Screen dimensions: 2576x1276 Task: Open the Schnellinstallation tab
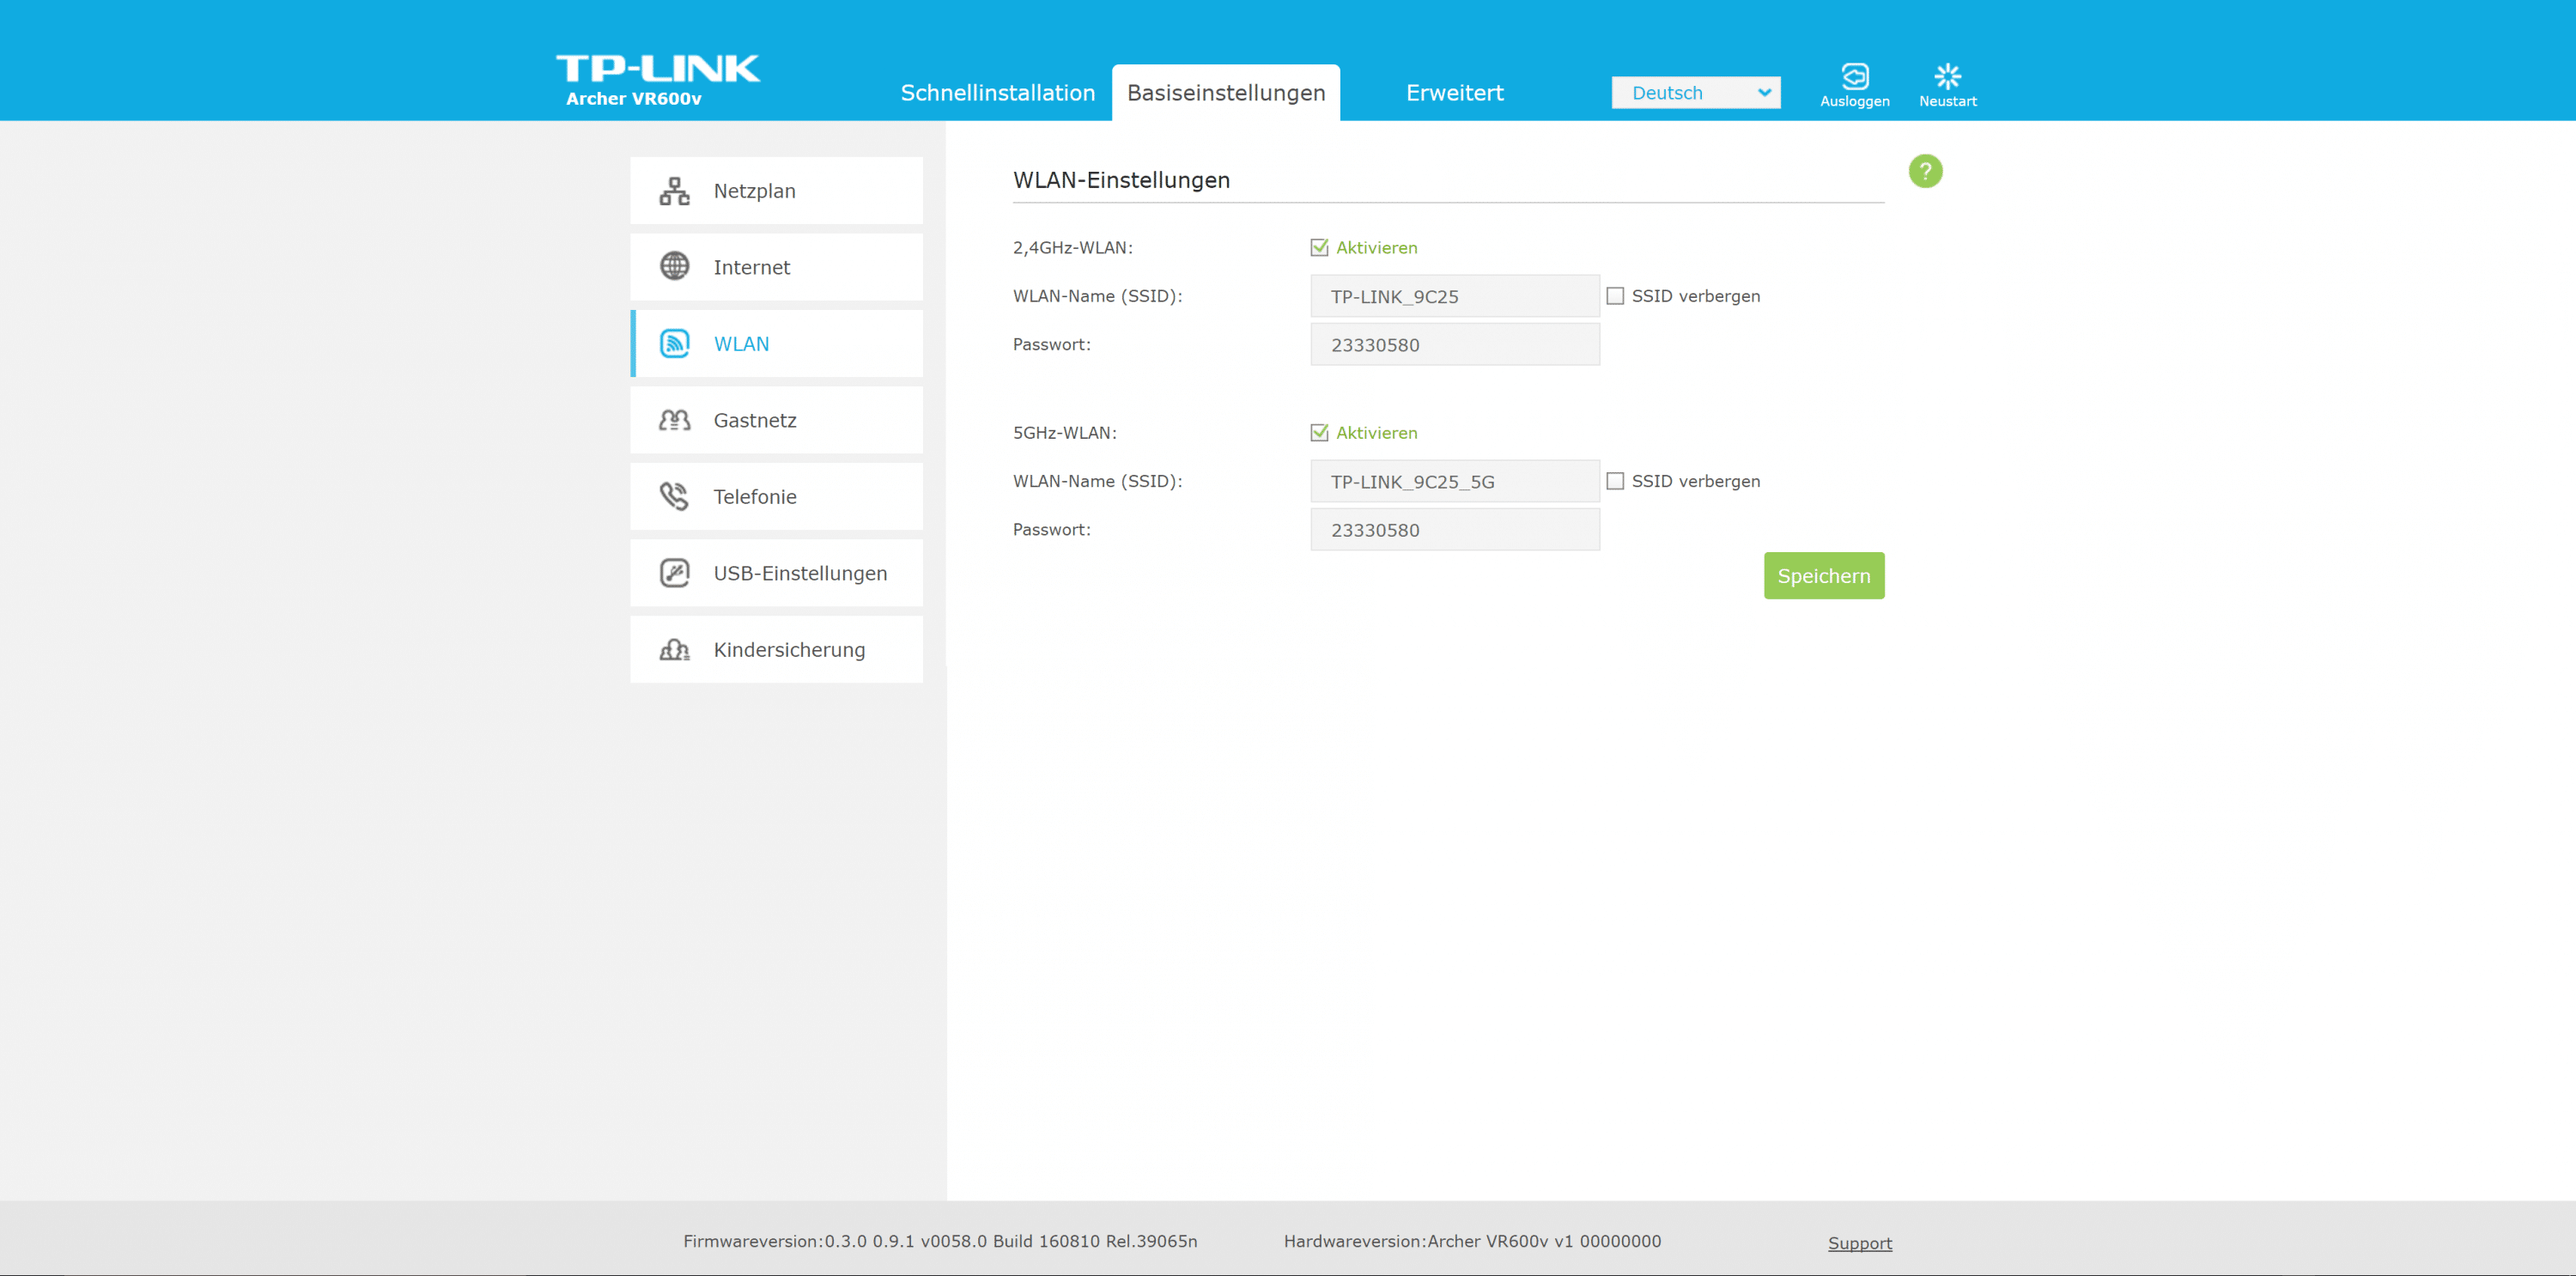997,93
